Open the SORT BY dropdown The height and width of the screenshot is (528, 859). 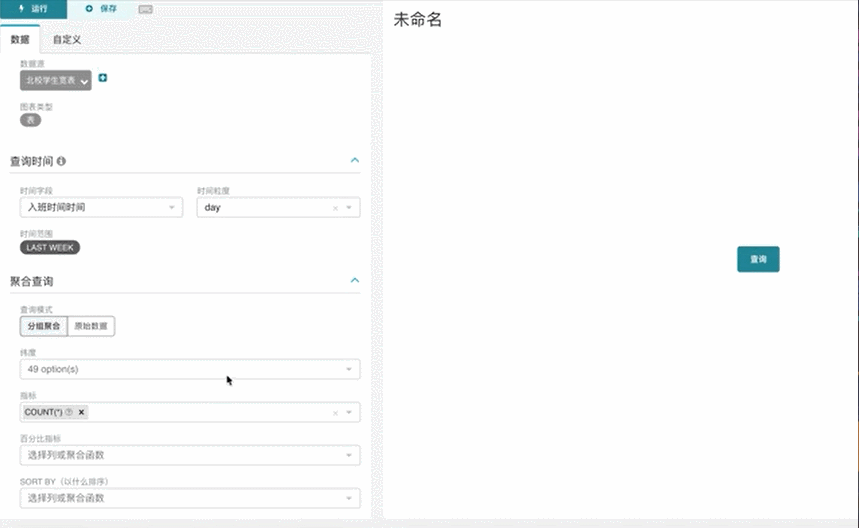pos(190,498)
